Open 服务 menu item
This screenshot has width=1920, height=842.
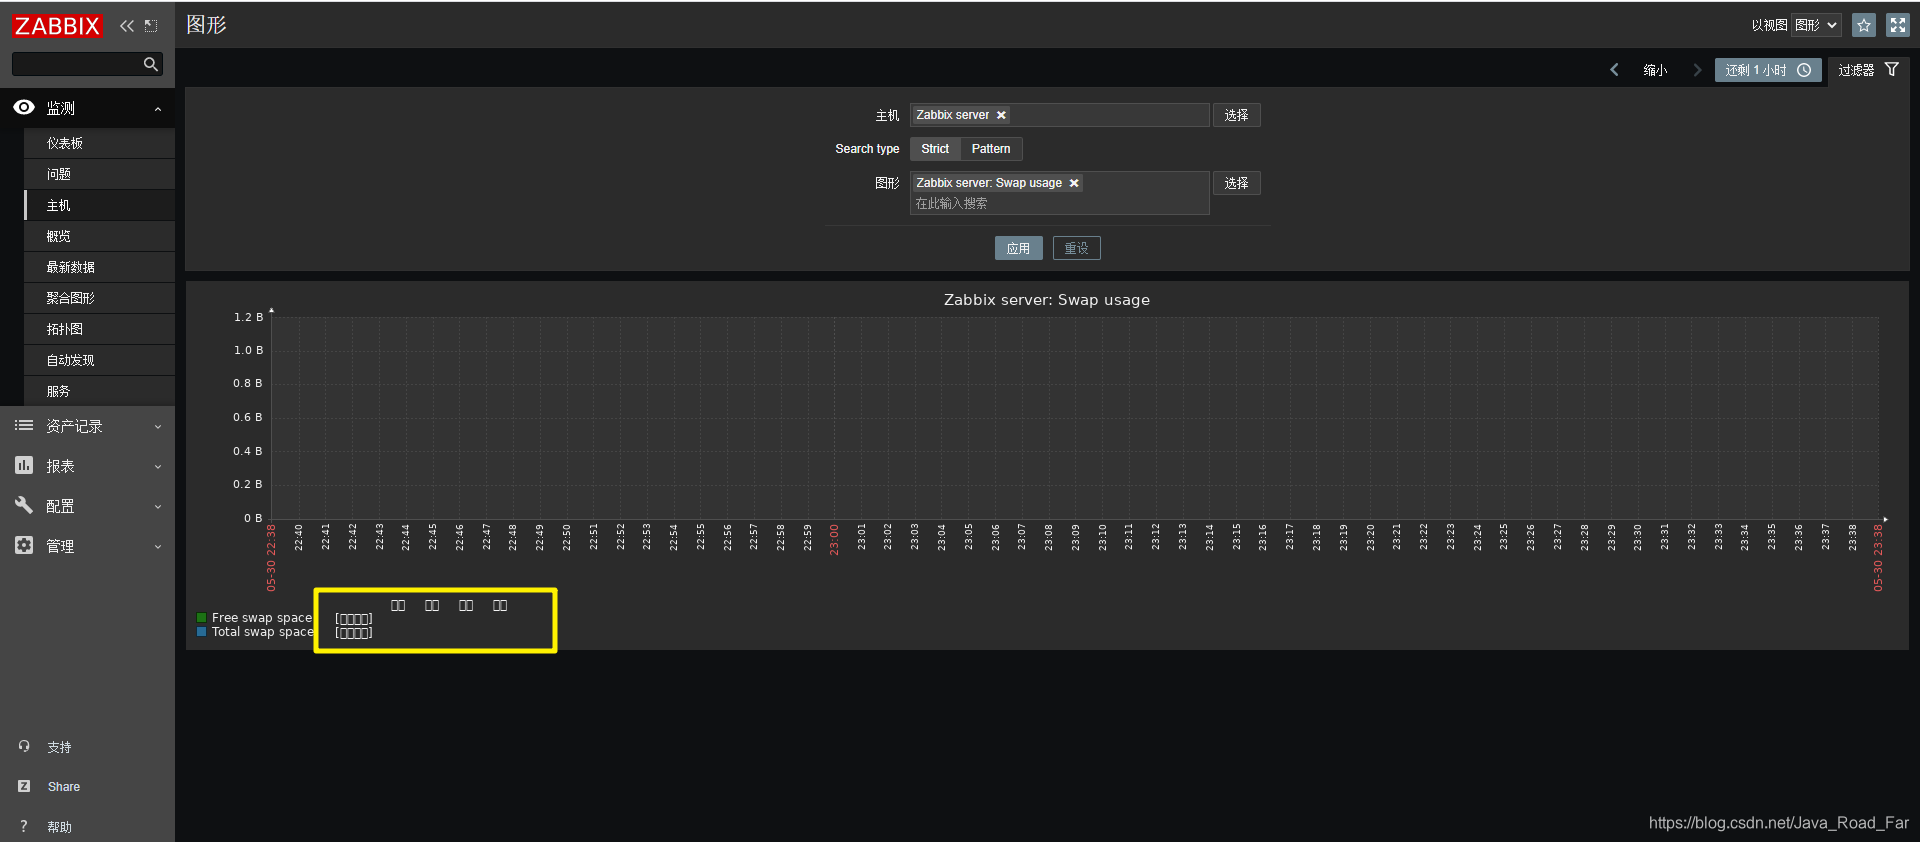[x=99, y=391]
